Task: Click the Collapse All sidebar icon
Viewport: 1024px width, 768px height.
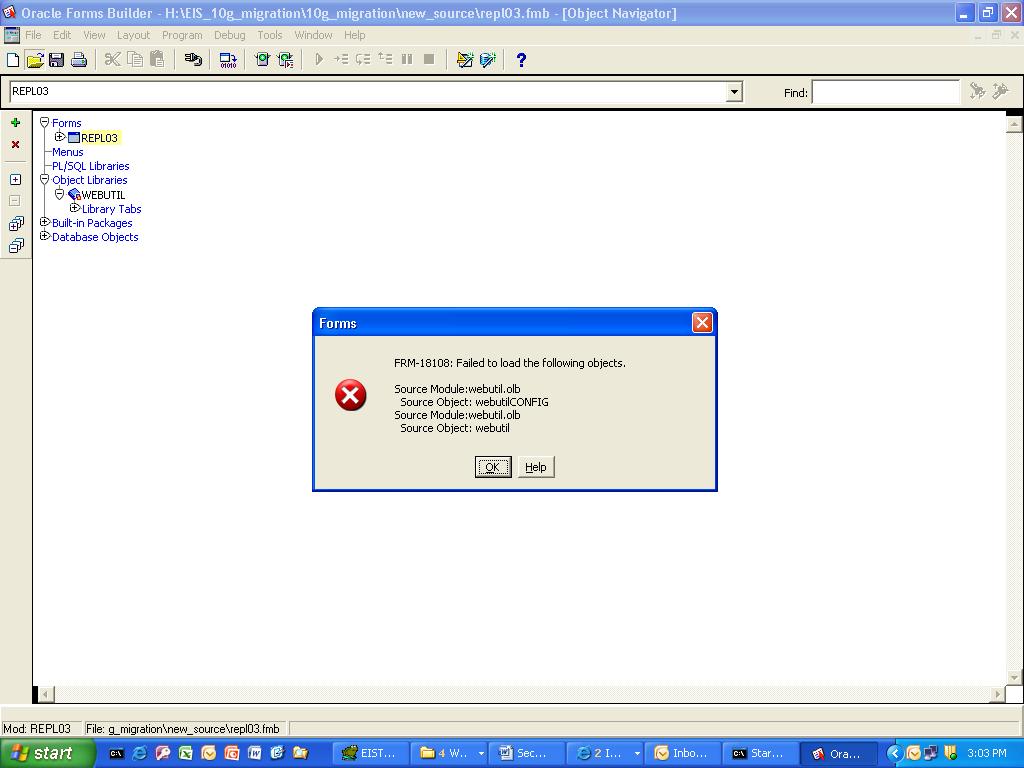Action: tap(16, 246)
